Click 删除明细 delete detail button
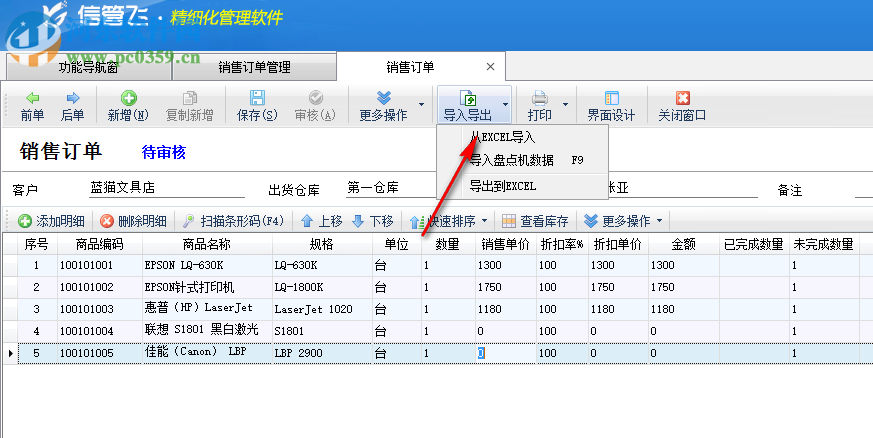This screenshot has height=438, width=873. point(133,221)
